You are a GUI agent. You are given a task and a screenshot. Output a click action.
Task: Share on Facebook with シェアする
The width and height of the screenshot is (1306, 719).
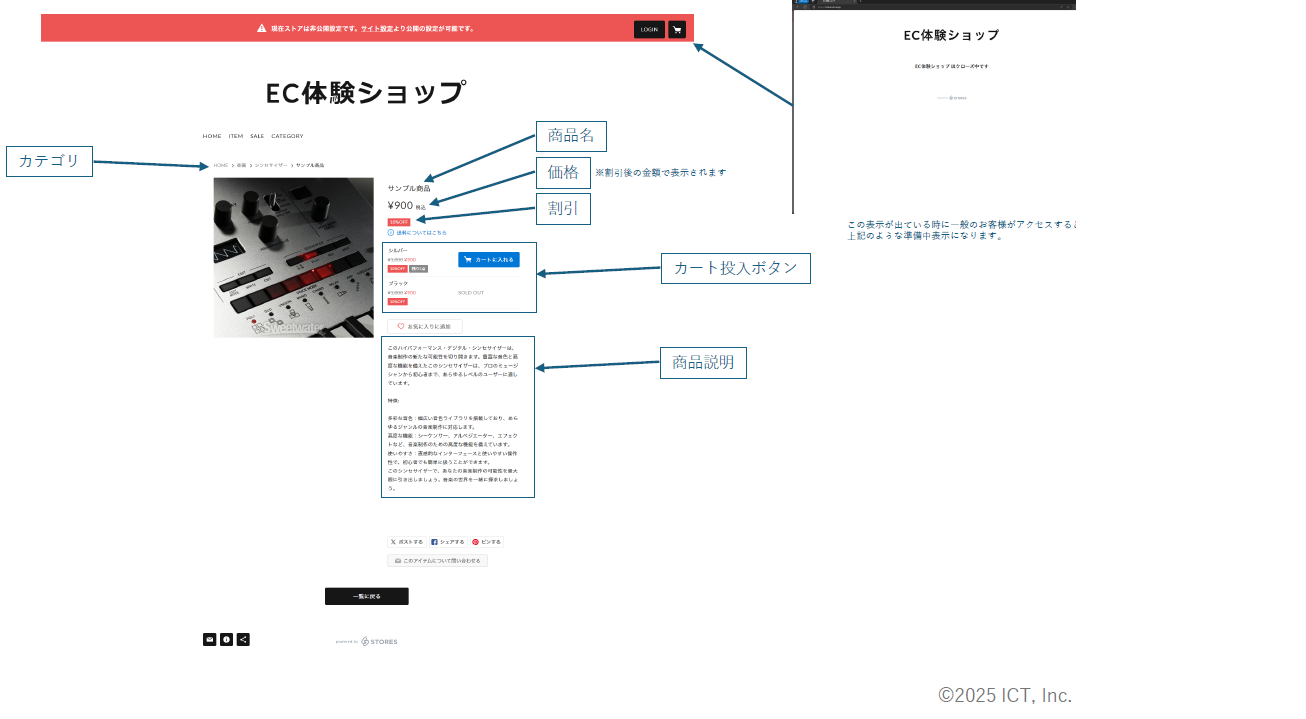pos(447,542)
